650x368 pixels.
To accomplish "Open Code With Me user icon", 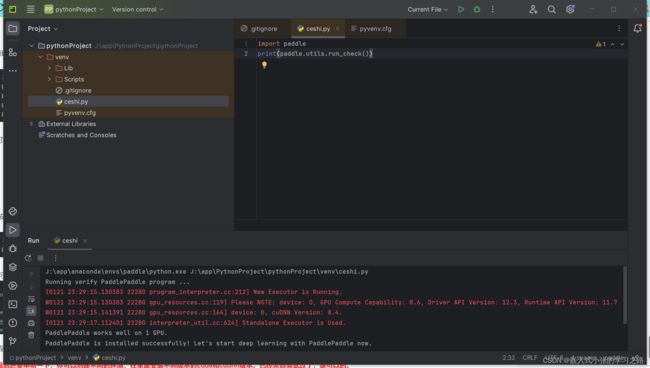I will [x=533, y=9].
